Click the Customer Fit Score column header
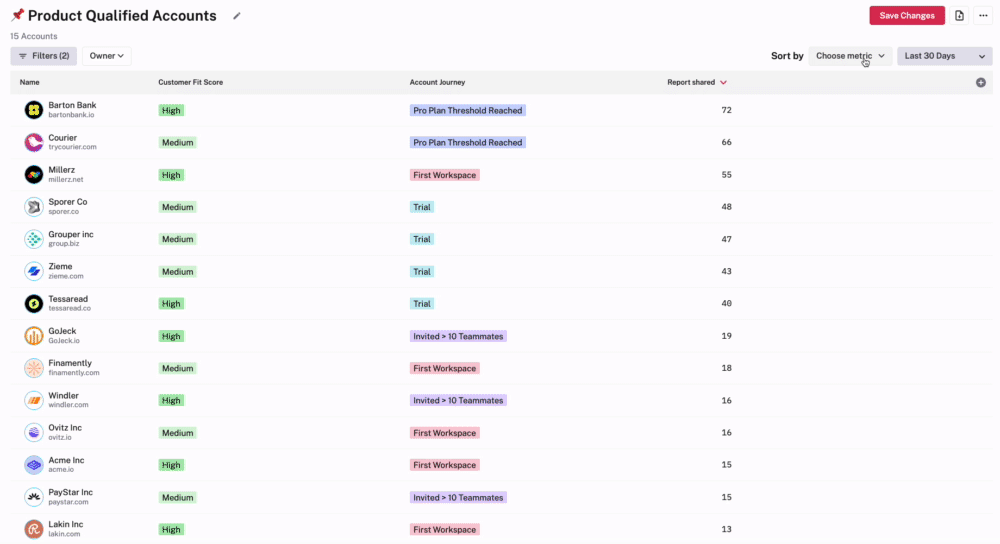The height and width of the screenshot is (544, 1000). [191, 82]
